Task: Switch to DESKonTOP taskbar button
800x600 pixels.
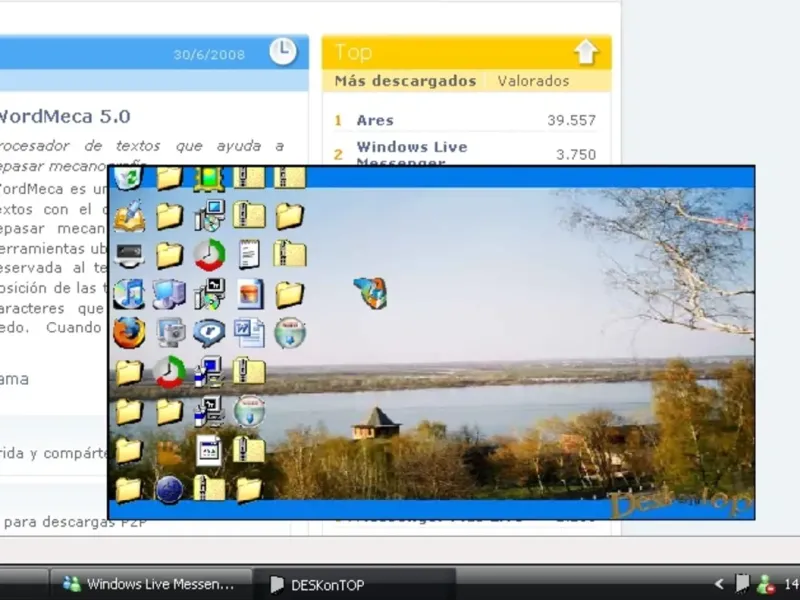Action: point(355,585)
